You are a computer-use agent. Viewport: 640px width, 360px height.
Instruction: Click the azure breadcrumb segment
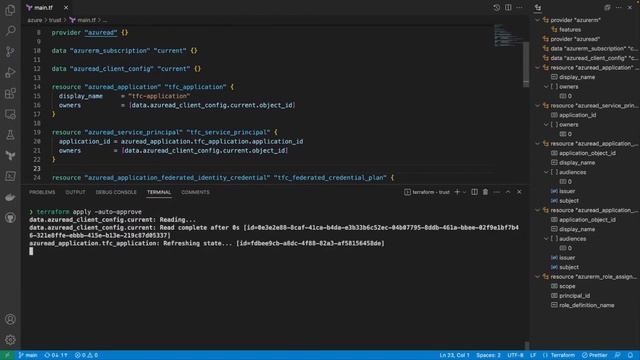35,20
